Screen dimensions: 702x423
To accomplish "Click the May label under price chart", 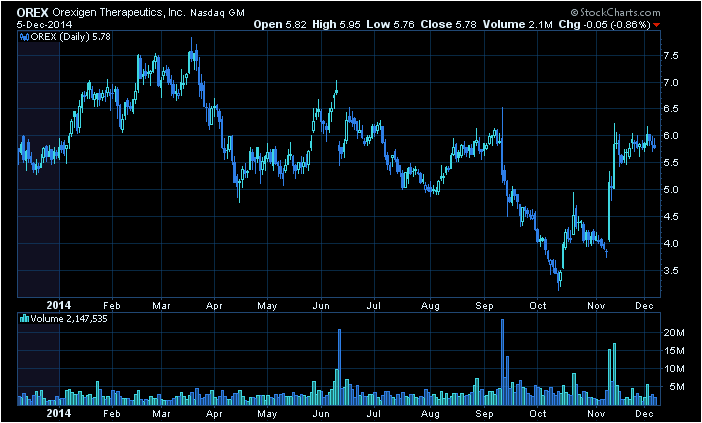I will point(267,306).
